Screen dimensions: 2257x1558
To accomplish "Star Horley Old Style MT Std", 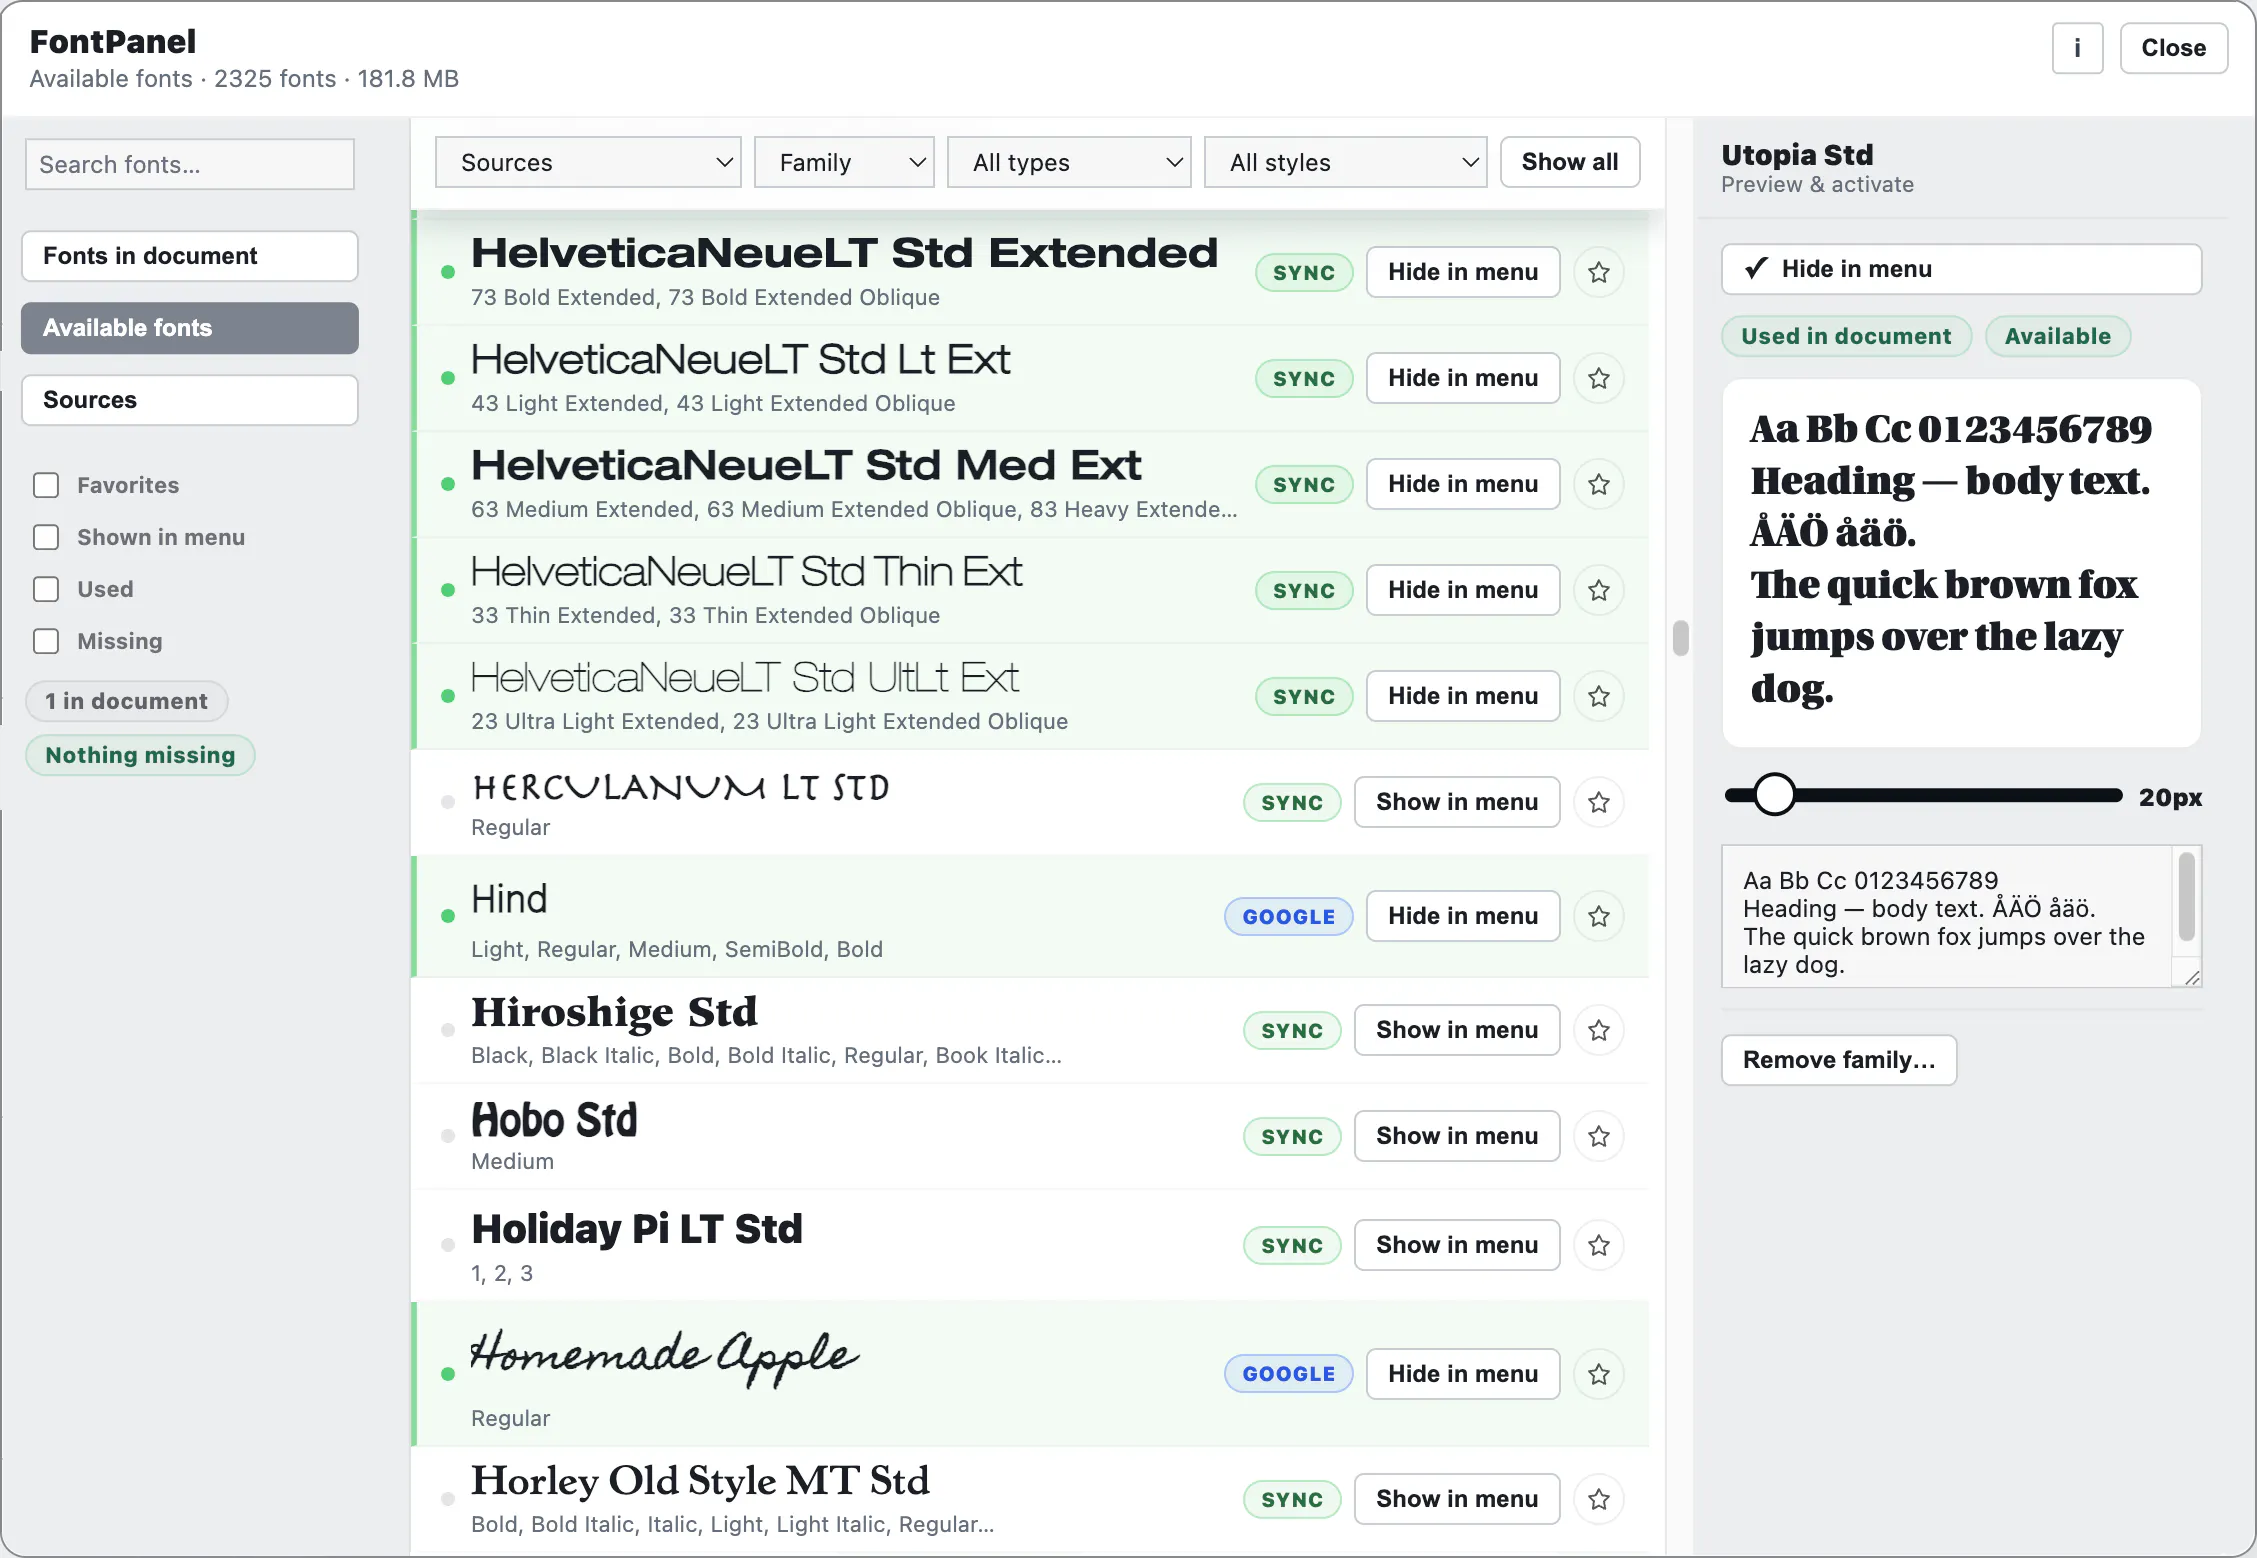I will (1599, 1499).
